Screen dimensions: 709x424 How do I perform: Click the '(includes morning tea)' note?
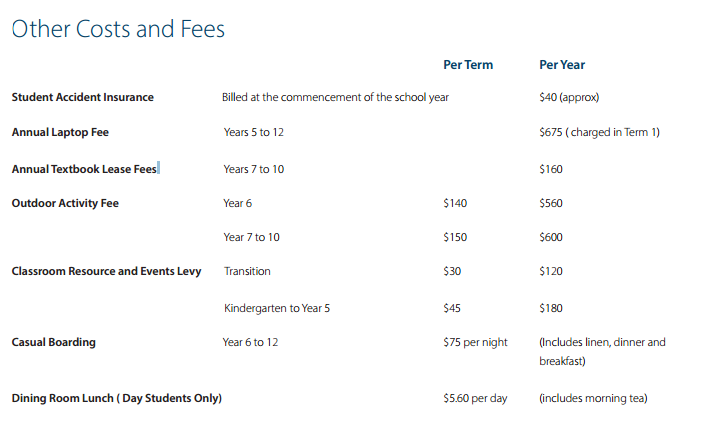[x=593, y=398]
